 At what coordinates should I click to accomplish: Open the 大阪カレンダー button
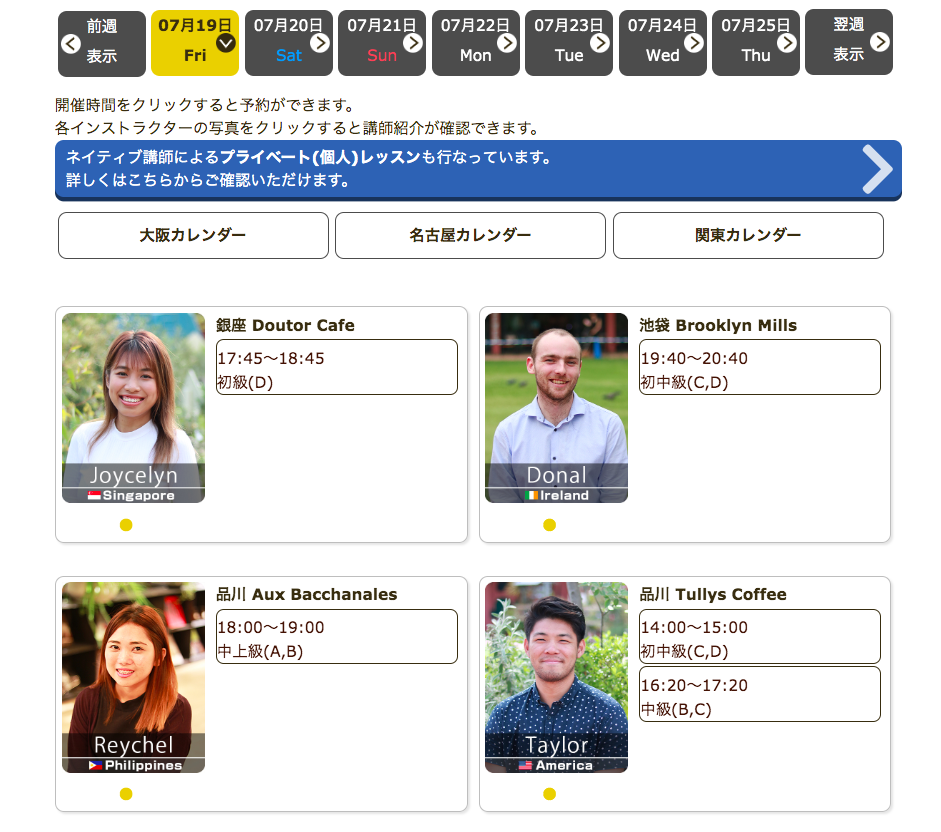click(x=193, y=236)
